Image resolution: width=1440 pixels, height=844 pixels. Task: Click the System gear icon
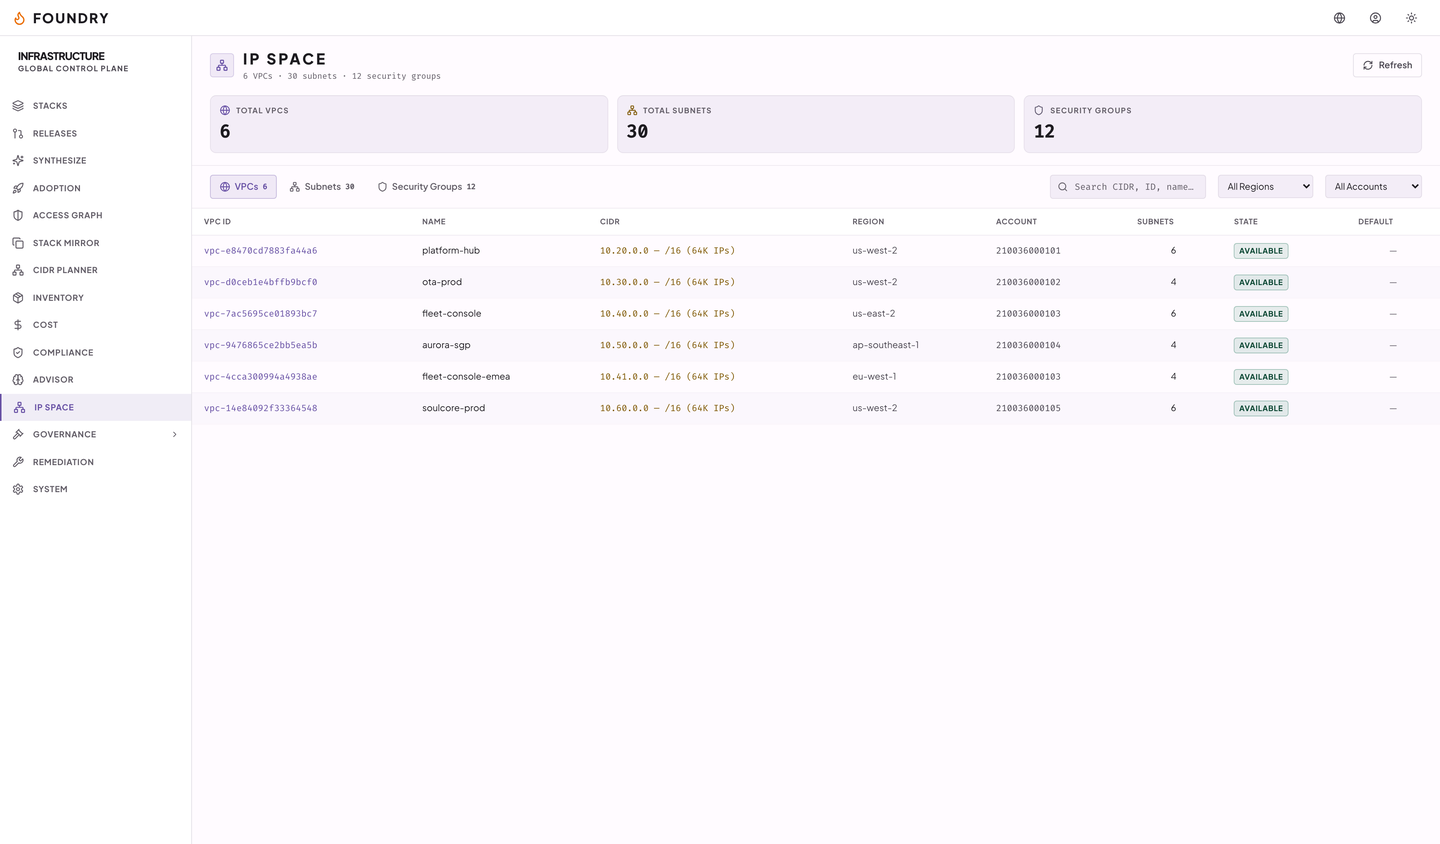click(x=18, y=489)
